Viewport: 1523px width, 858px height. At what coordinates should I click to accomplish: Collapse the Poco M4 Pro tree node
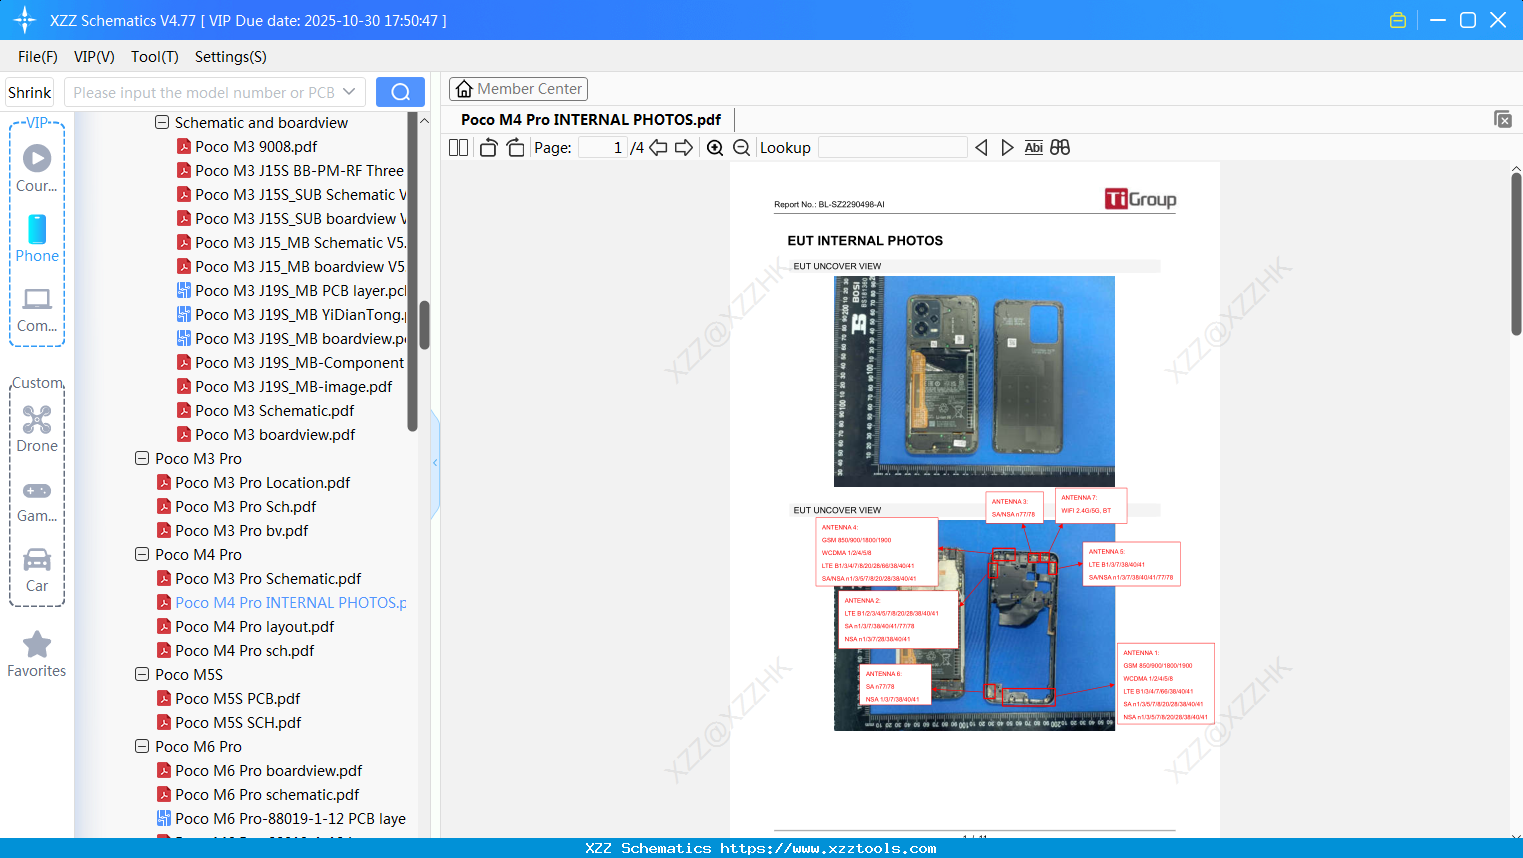pos(142,554)
